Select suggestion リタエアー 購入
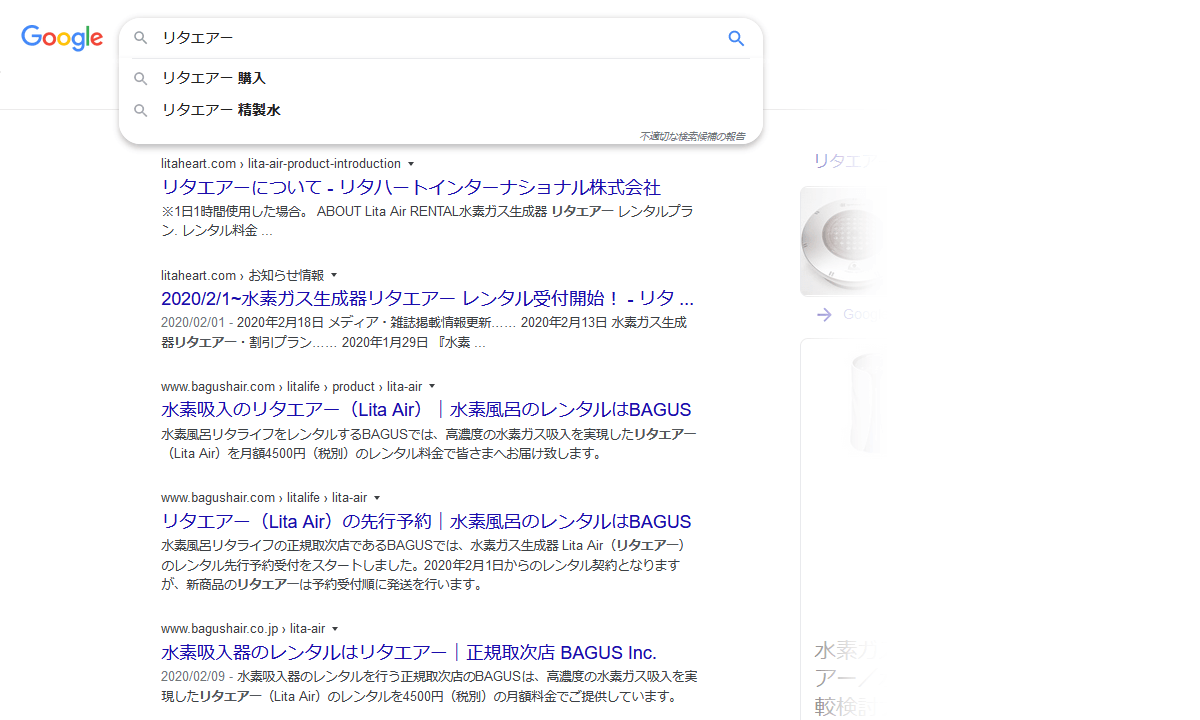Image resolution: width=1200 pixels, height=720 pixels. [x=440, y=78]
